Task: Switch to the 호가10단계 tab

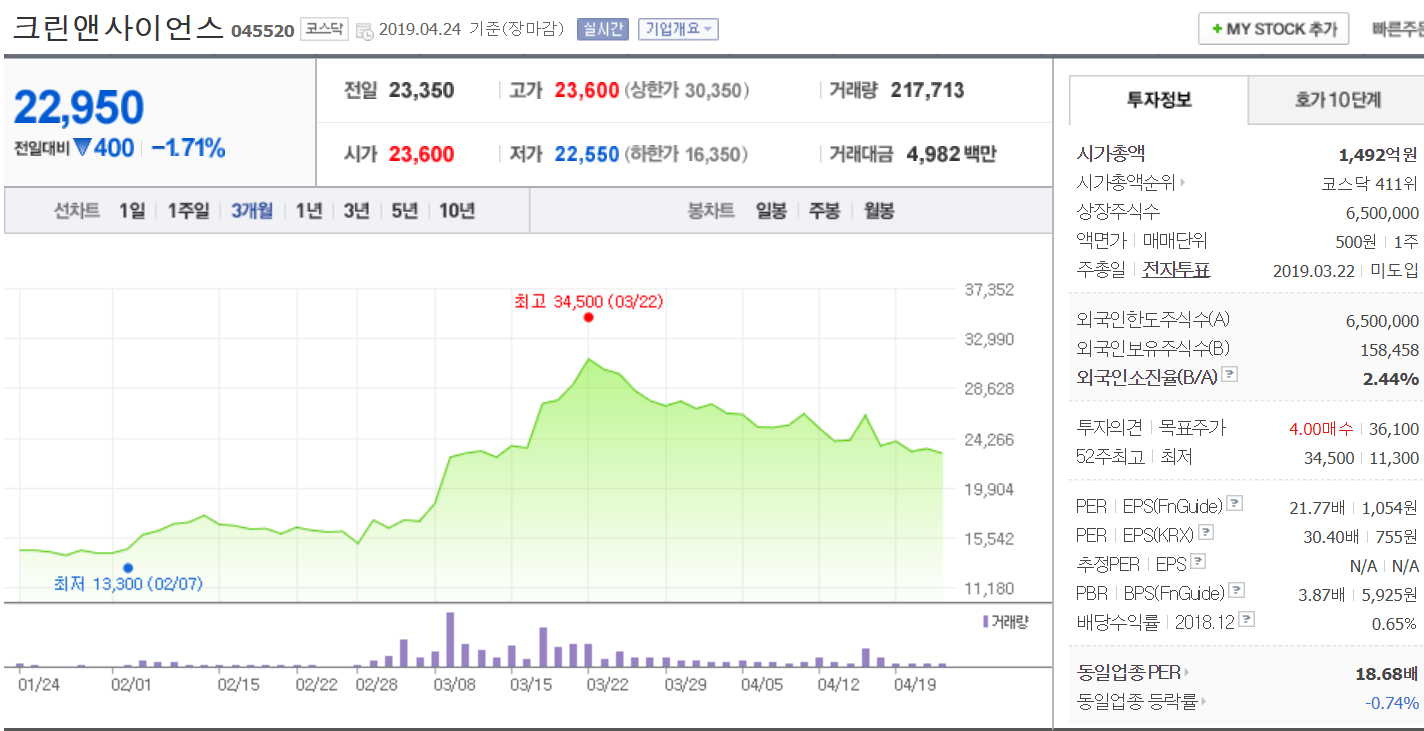Action: pyautogui.click(x=1337, y=100)
